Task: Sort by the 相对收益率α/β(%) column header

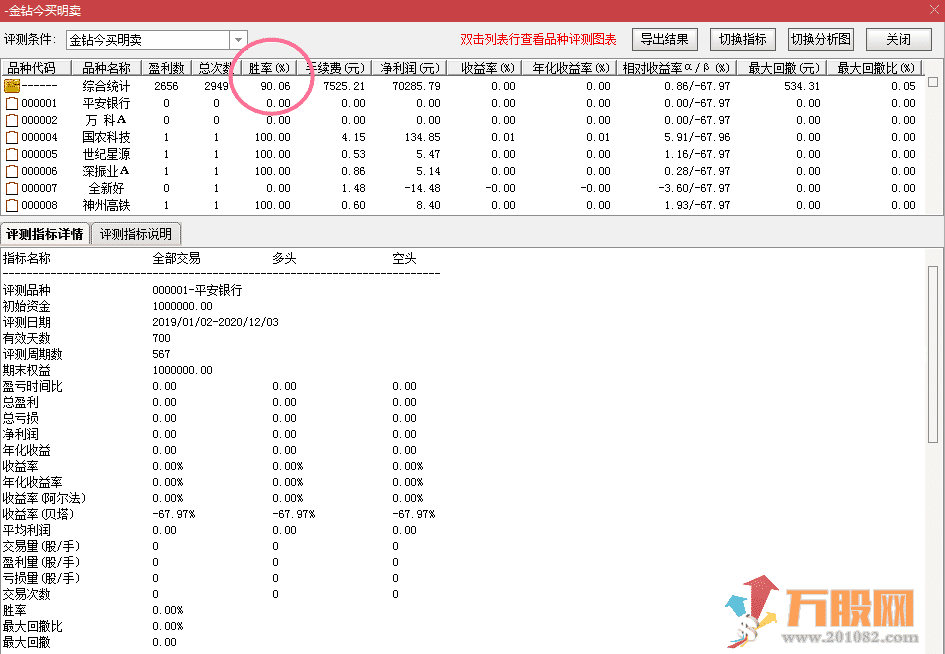Action: (x=676, y=68)
